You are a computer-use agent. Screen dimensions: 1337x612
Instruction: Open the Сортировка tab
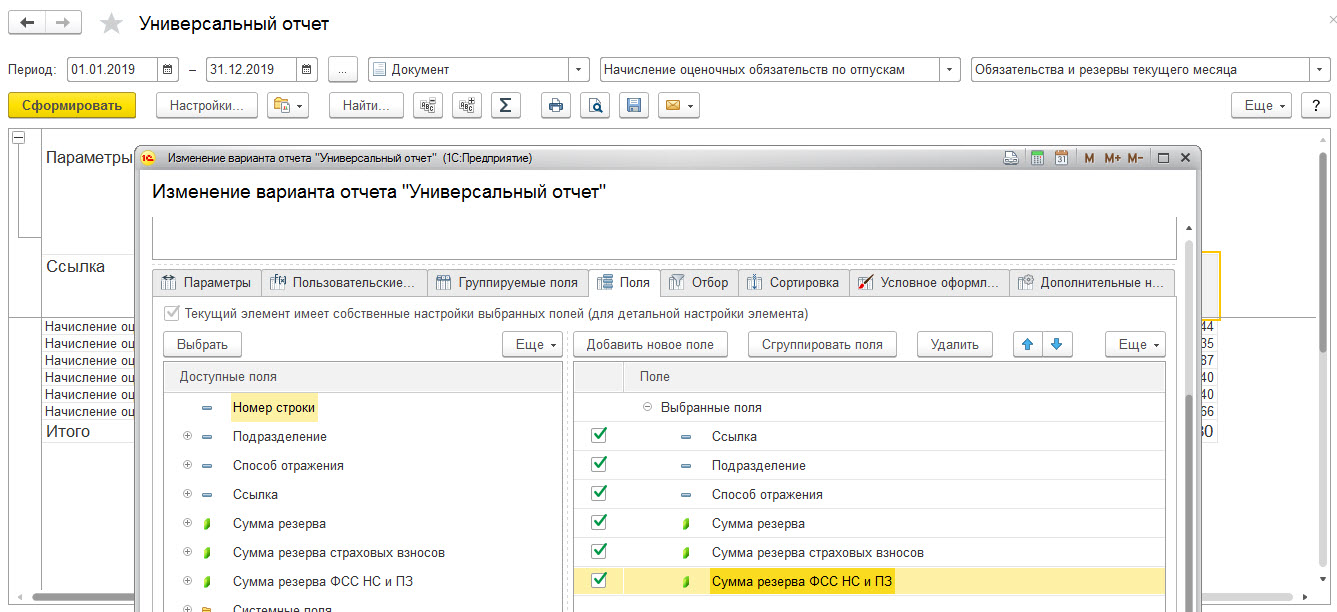tap(794, 283)
